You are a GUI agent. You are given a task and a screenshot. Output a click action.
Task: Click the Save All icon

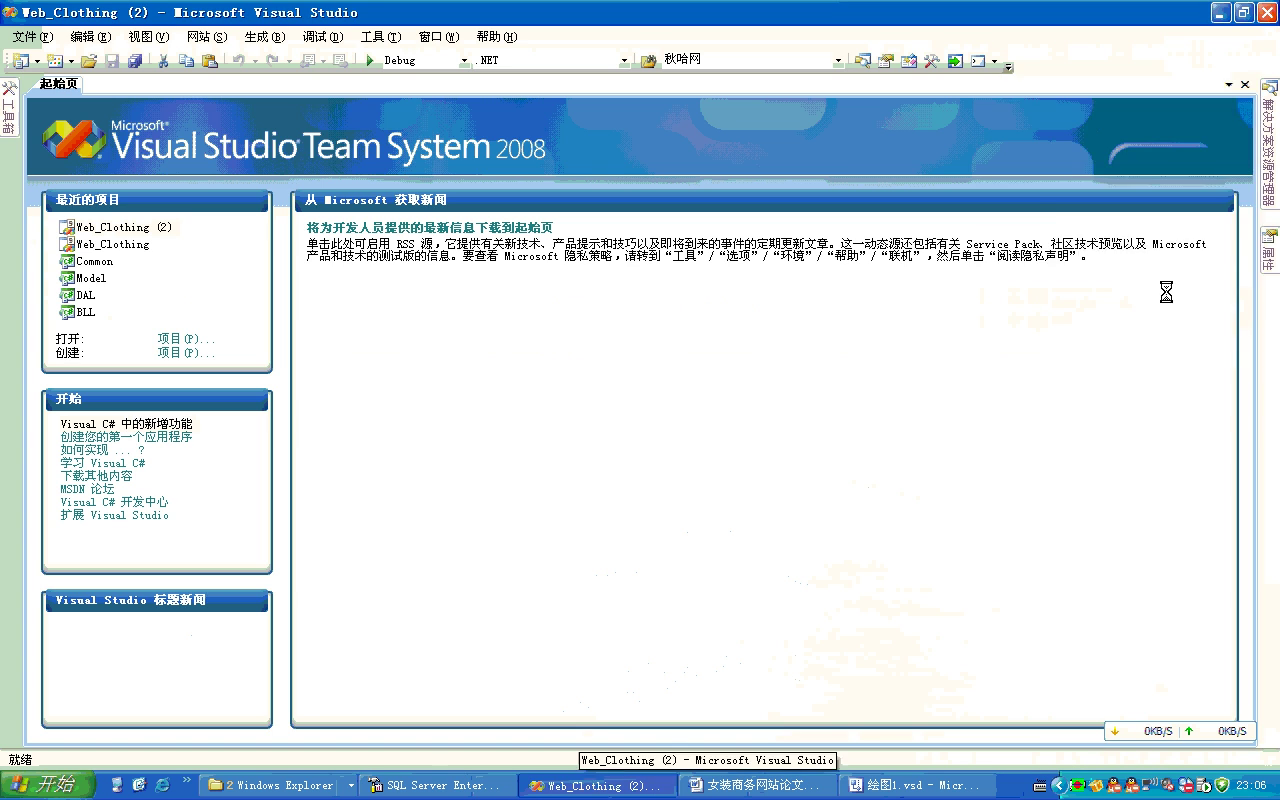(x=135, y=61)
